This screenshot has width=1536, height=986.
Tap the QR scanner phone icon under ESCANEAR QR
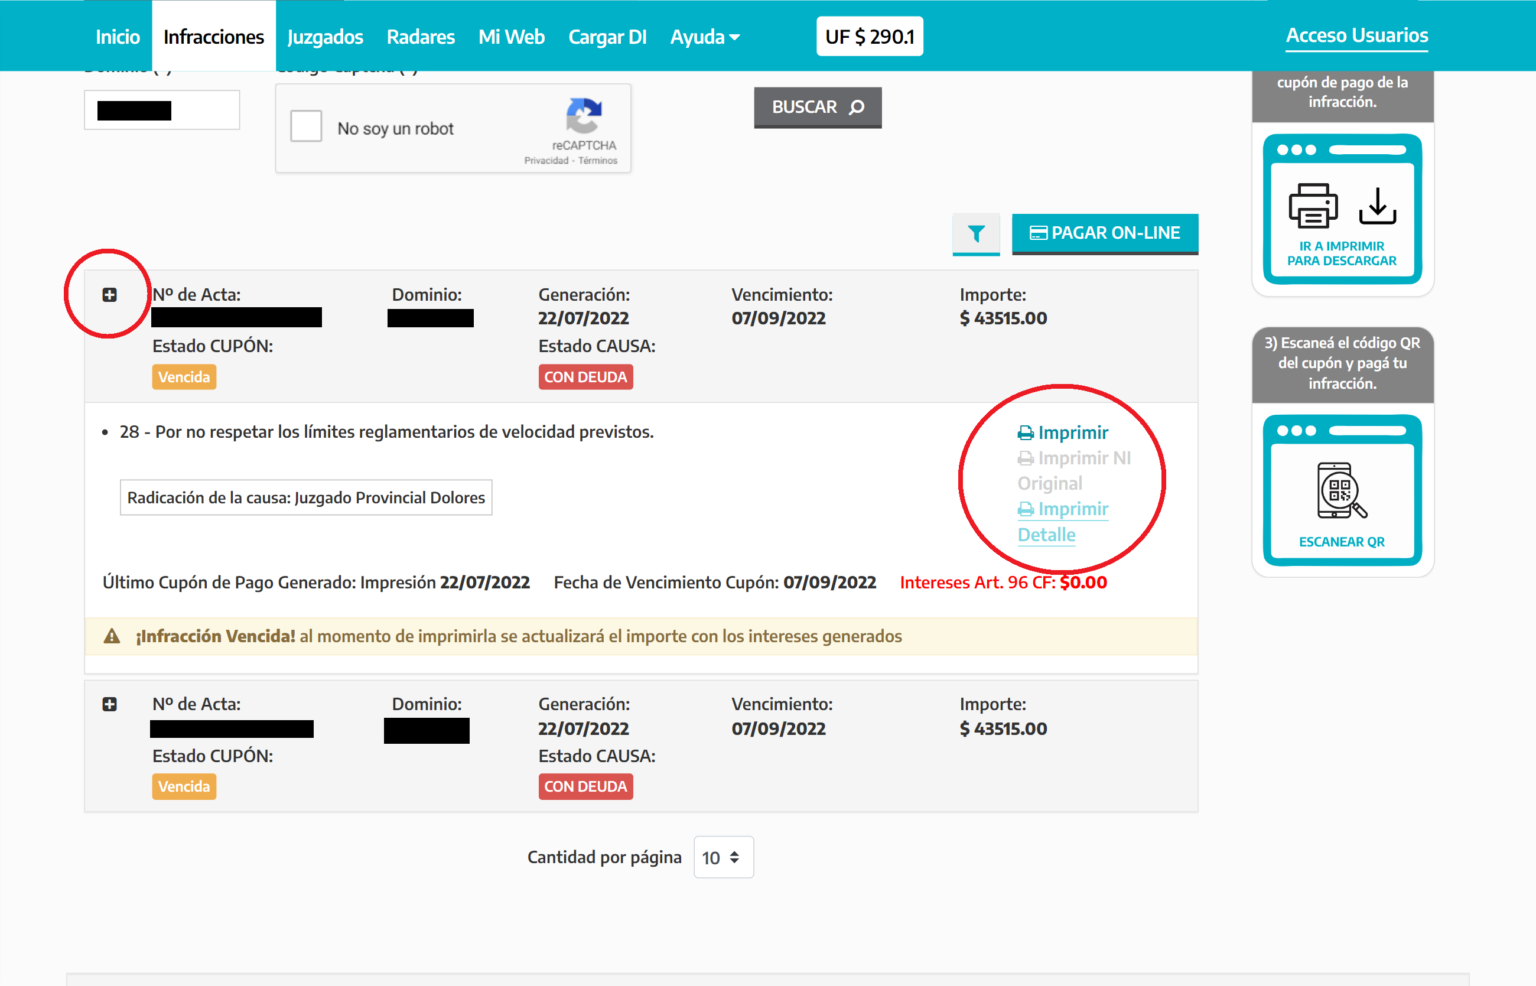click(x=1343, y=492)
